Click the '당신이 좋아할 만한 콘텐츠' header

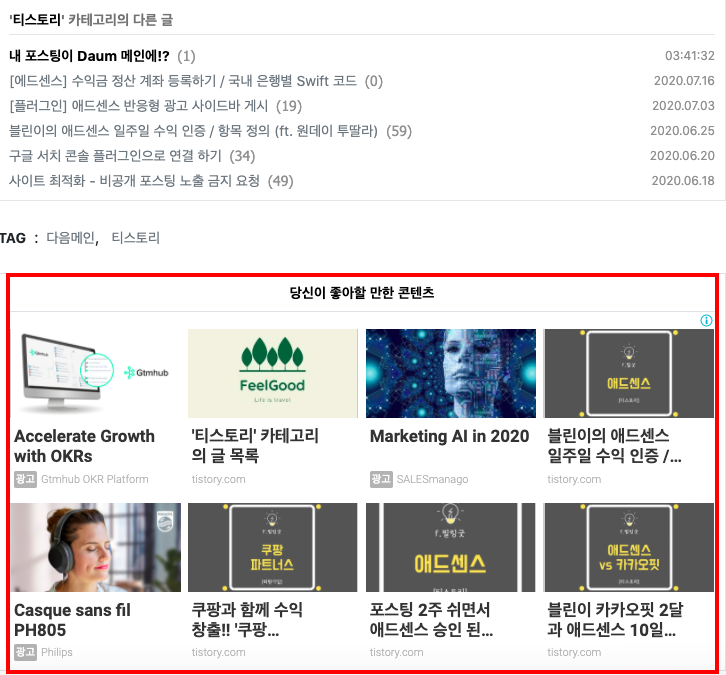click(362, 293)
